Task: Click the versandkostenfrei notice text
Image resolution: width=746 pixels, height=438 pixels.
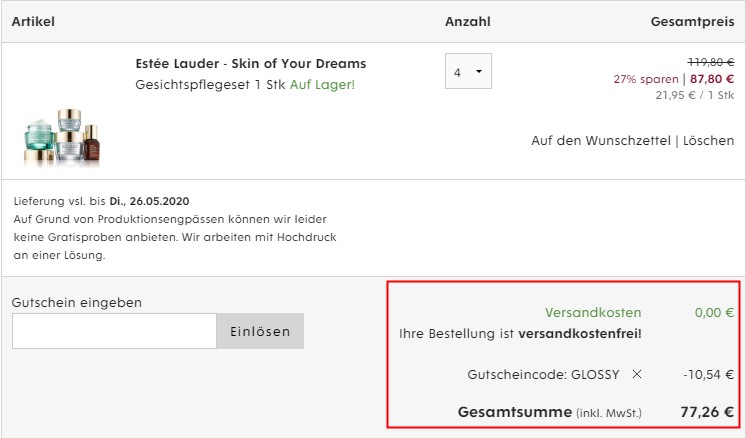Action: pos(520,334)
